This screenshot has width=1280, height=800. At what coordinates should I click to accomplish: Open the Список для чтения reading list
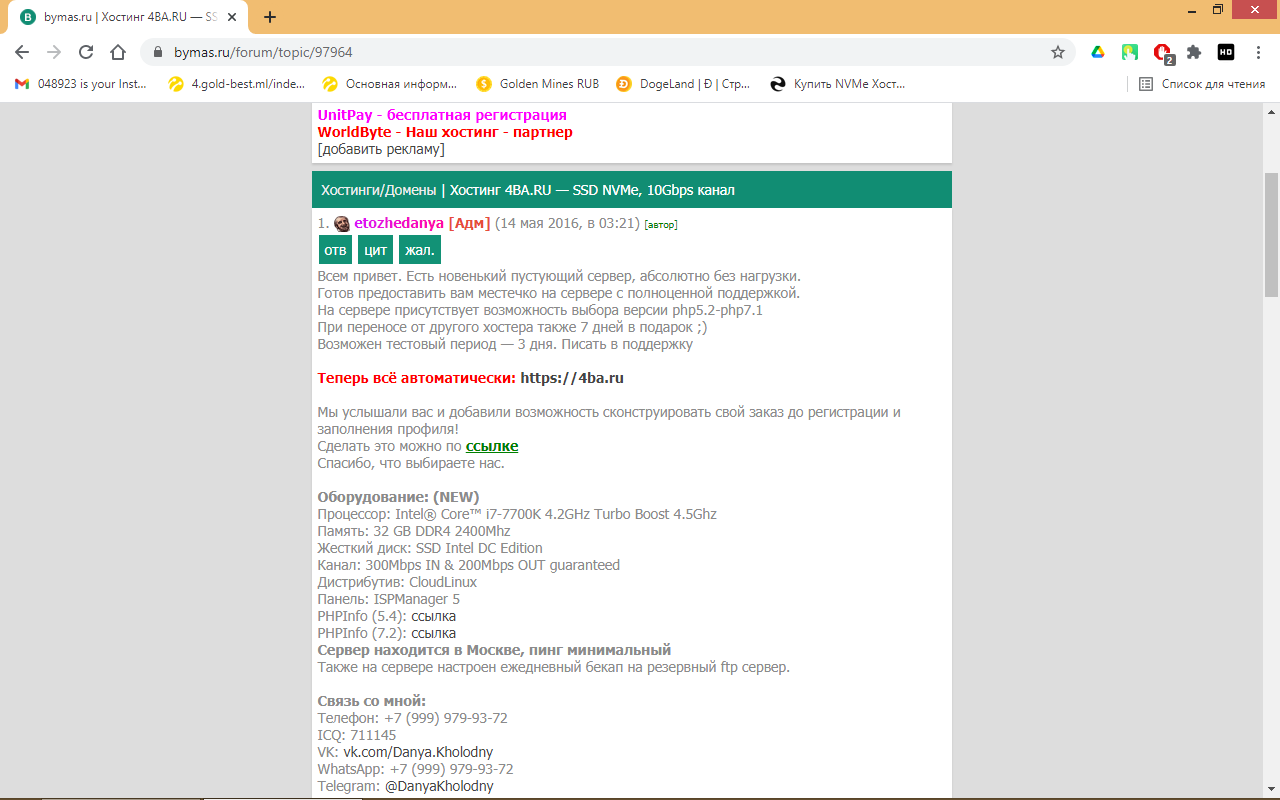(1202, 84)
